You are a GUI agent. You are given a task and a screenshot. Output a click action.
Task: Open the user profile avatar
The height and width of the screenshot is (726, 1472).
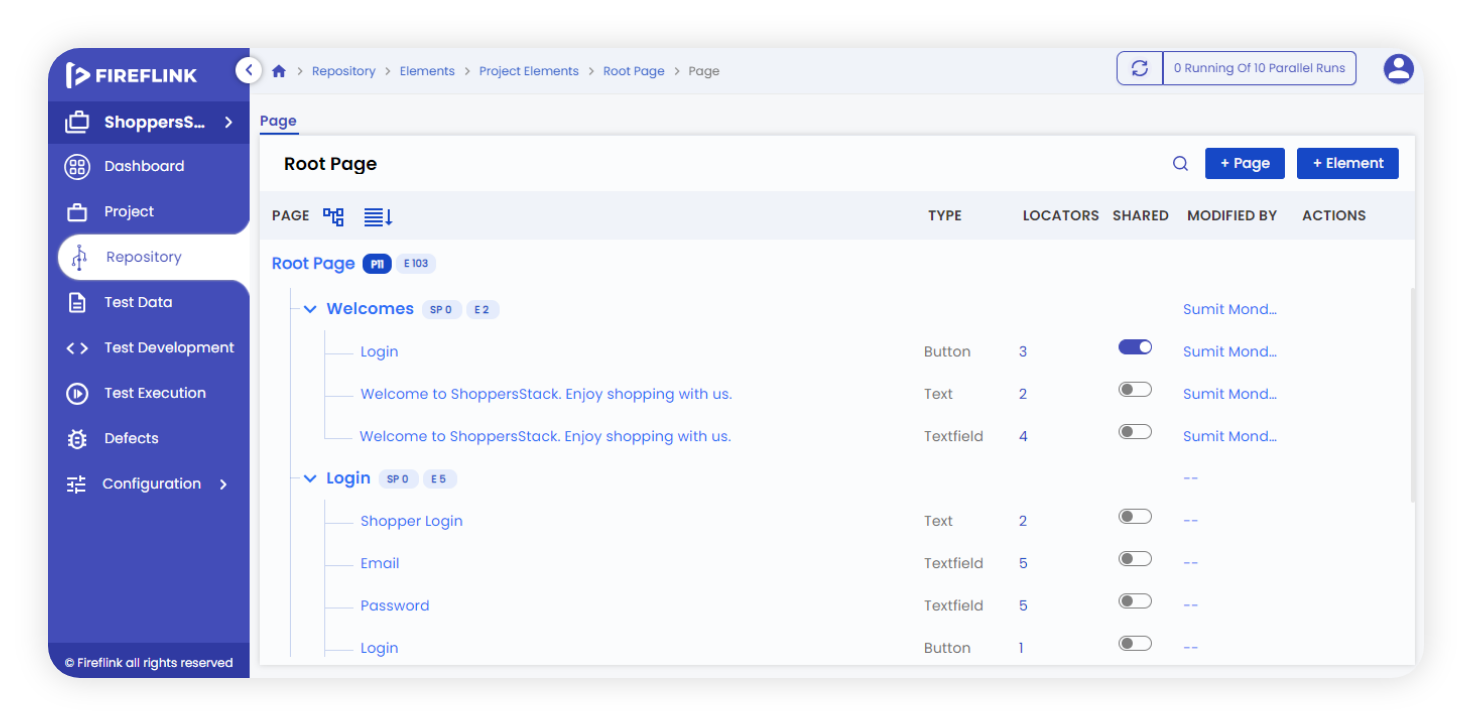[1398, 69]
